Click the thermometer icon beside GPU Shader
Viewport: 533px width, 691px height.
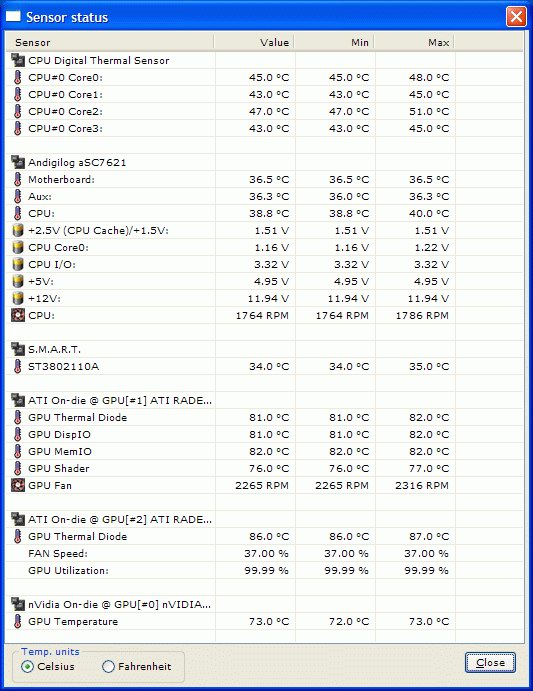click(x=18, y=468)
